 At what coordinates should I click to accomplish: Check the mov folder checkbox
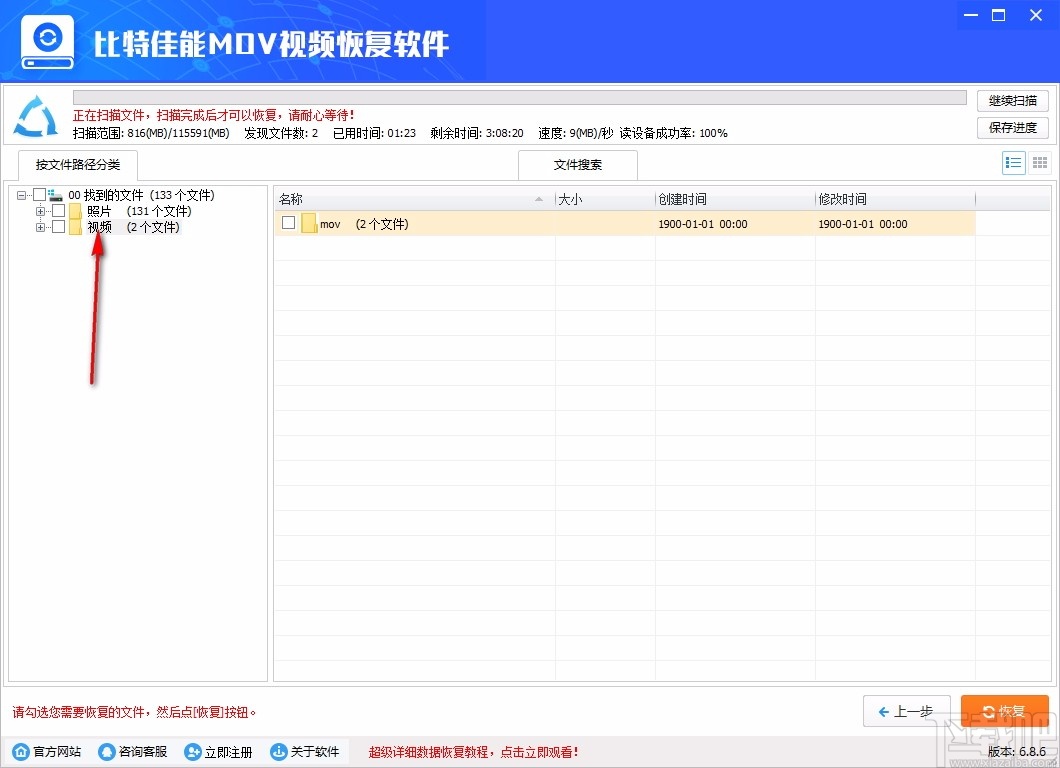point(288,223)
